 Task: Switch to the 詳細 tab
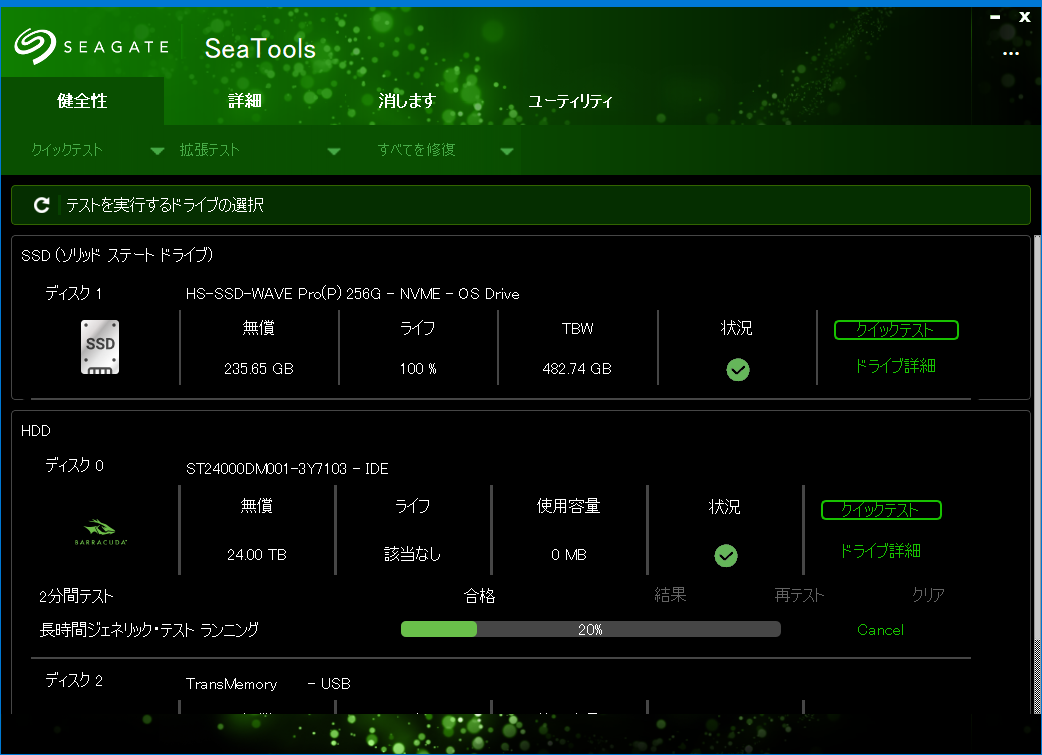(245, 101)
